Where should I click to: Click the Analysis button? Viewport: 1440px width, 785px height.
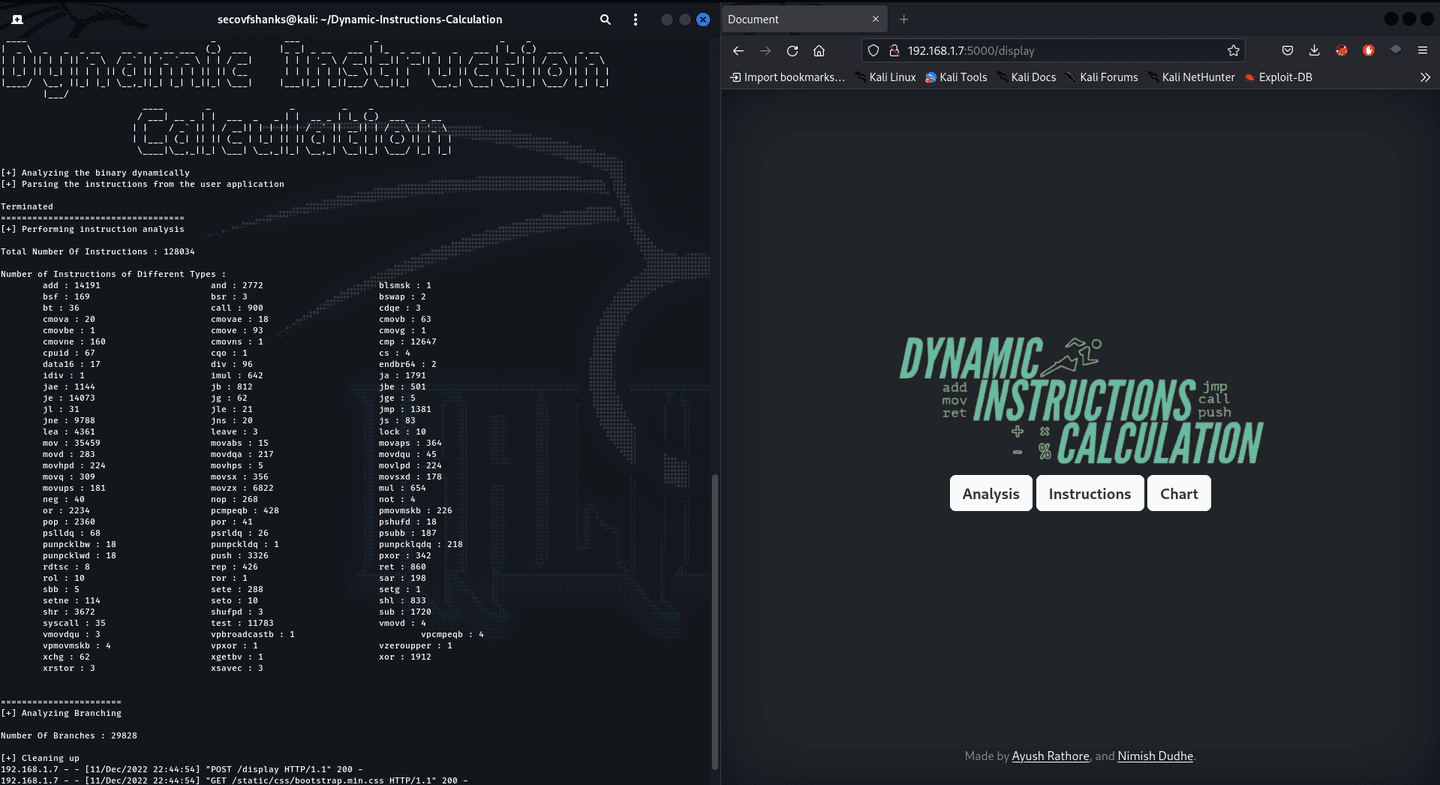pos(991,493)
